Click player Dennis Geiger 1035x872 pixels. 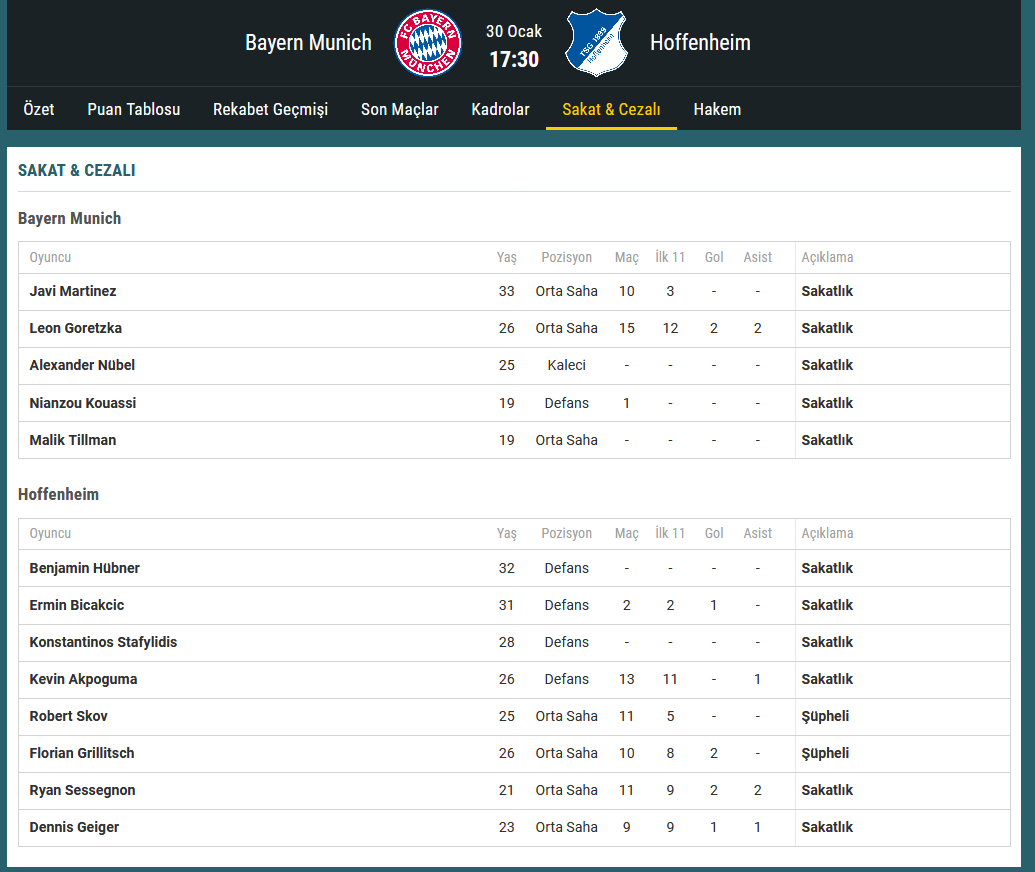tap(74, 826)
